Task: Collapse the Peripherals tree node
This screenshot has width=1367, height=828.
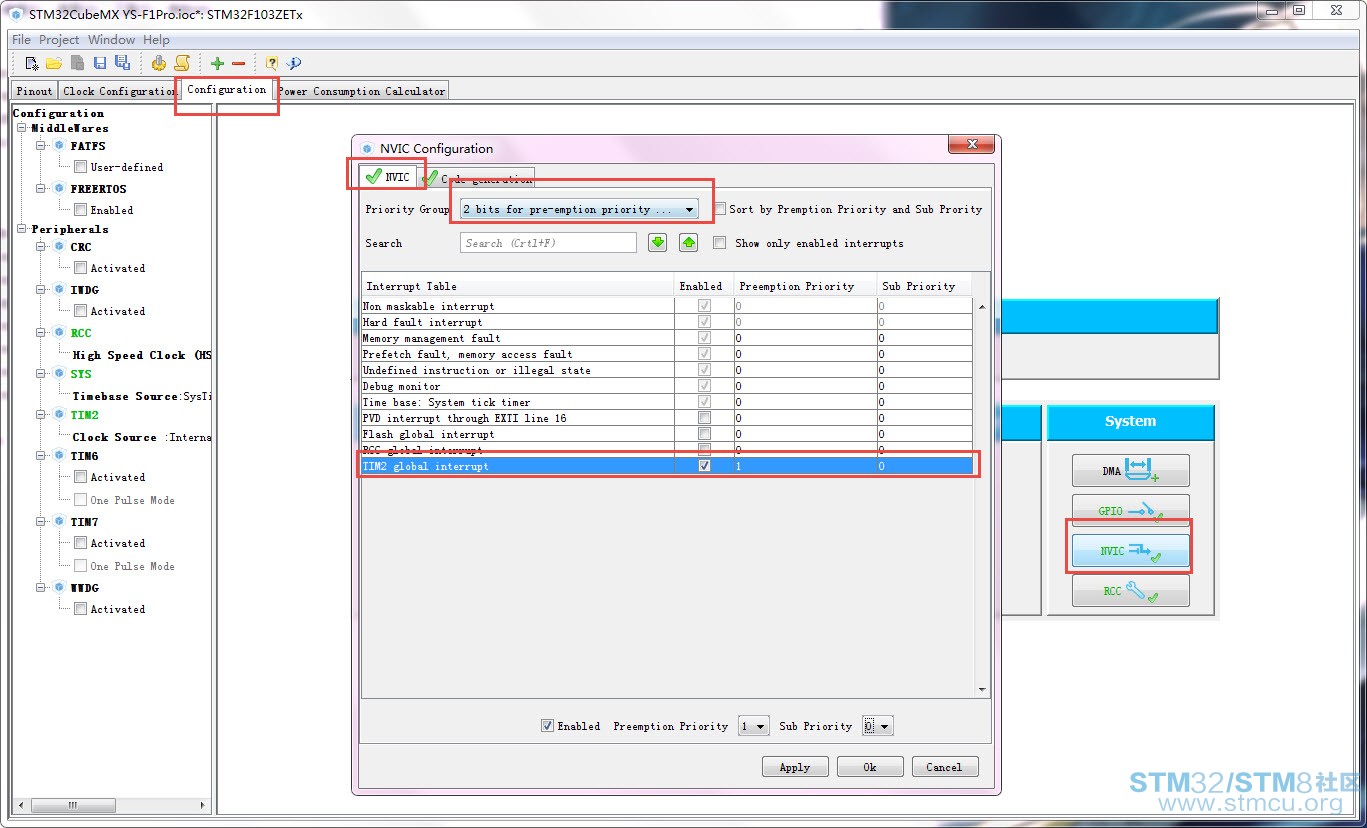Action: 22,229
